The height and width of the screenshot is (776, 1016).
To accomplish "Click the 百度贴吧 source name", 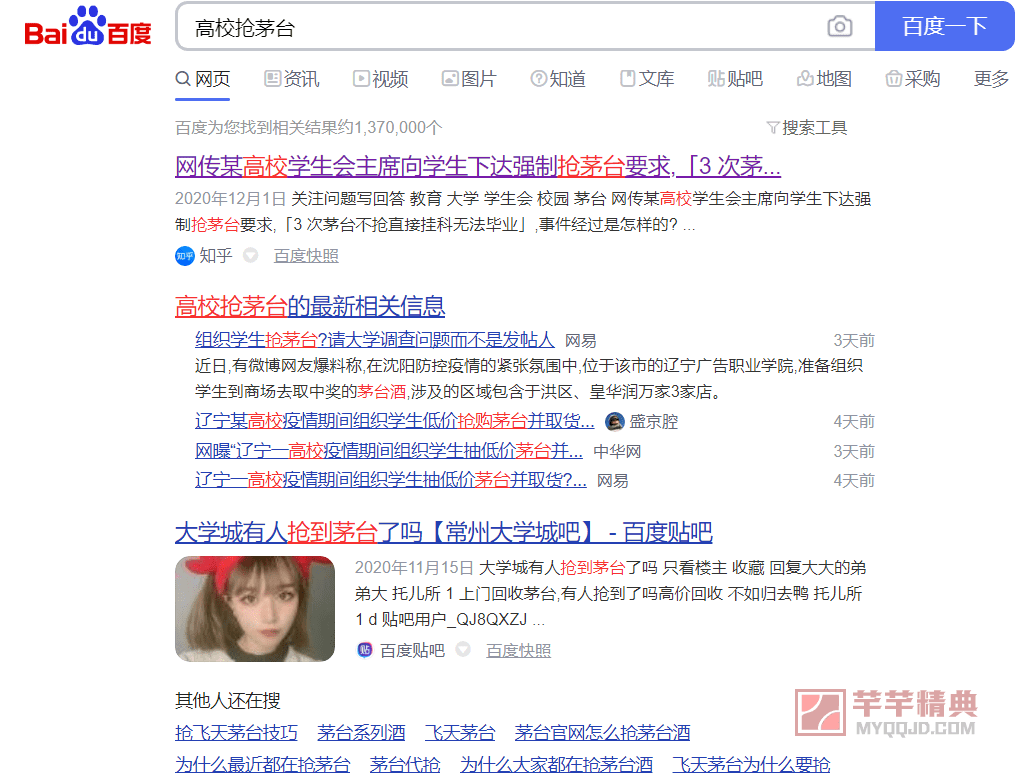I will pos(412,650).
